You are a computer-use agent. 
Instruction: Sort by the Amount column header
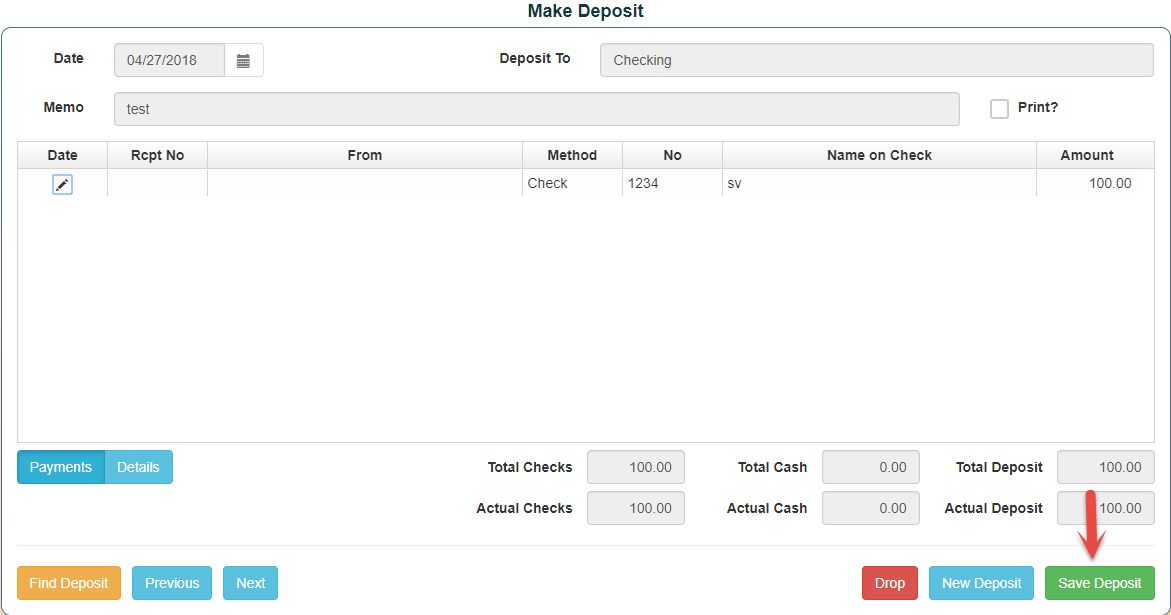(1086, 155)
